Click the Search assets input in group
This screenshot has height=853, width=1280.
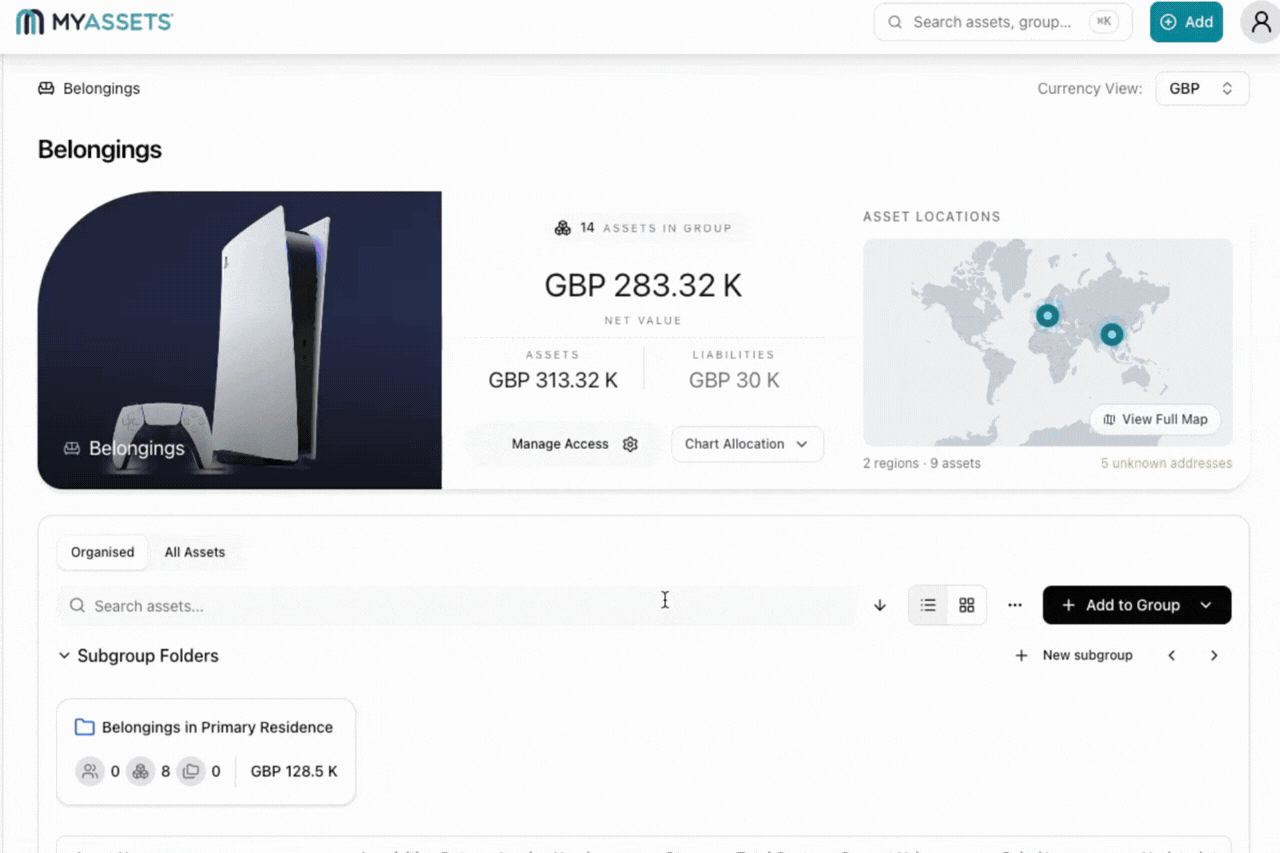457,605
